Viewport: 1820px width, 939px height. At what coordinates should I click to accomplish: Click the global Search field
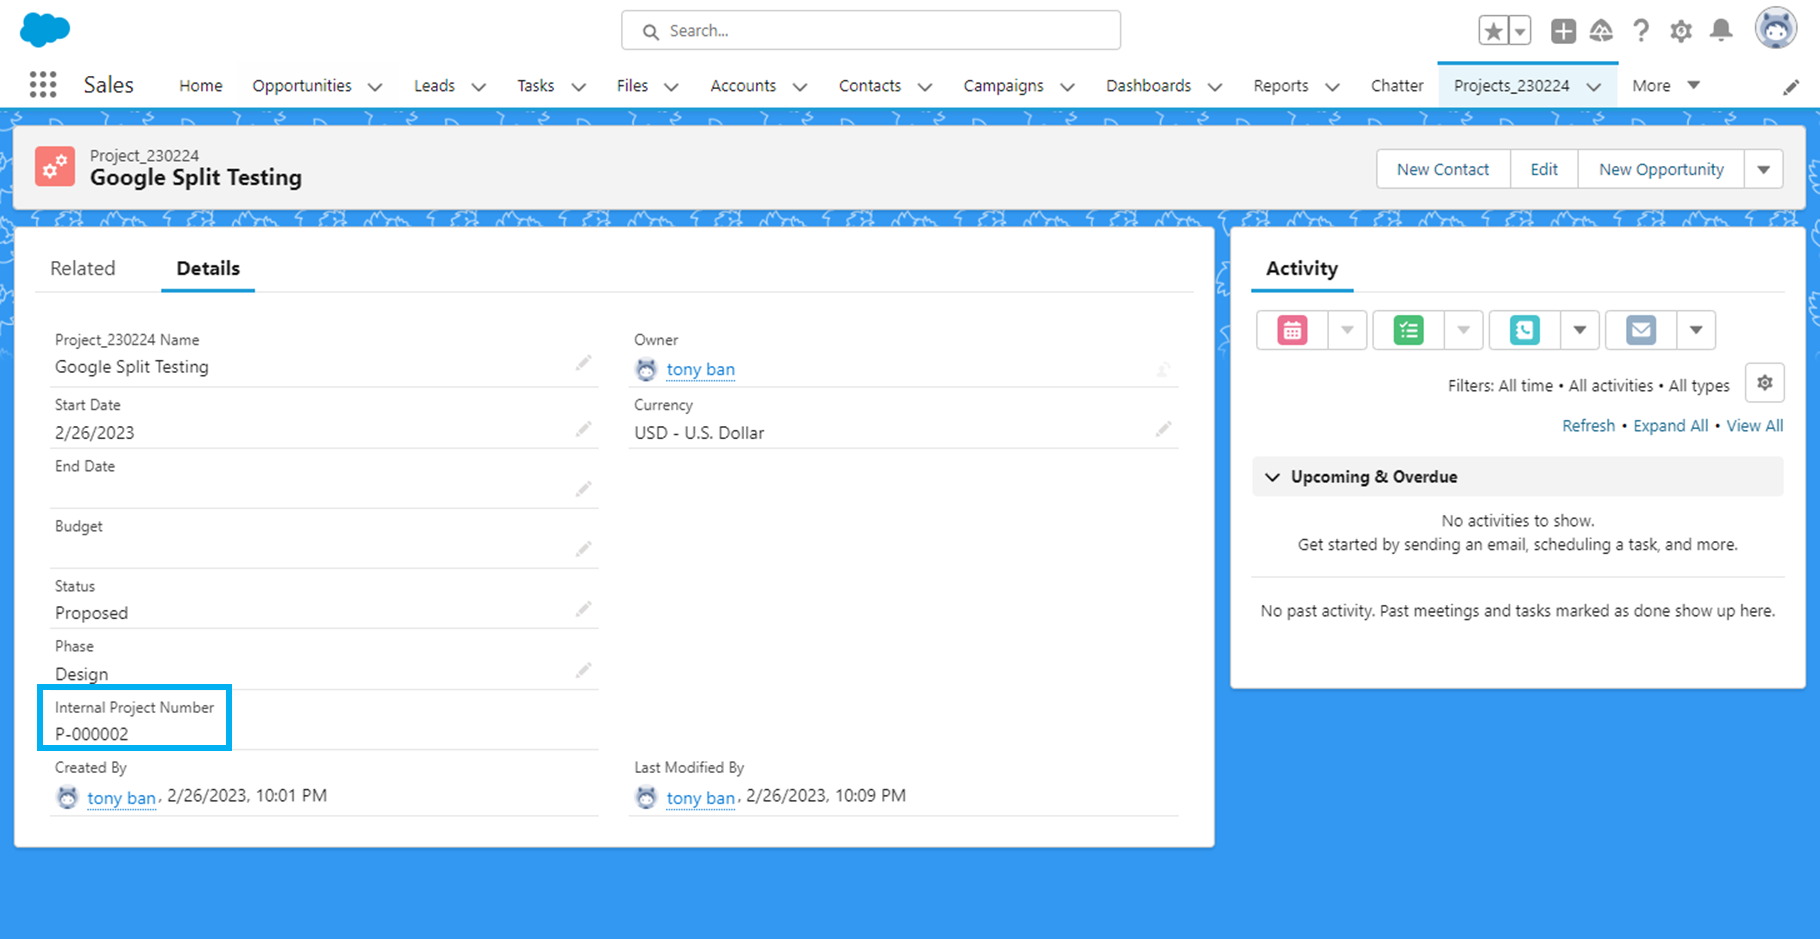[871, 30]
